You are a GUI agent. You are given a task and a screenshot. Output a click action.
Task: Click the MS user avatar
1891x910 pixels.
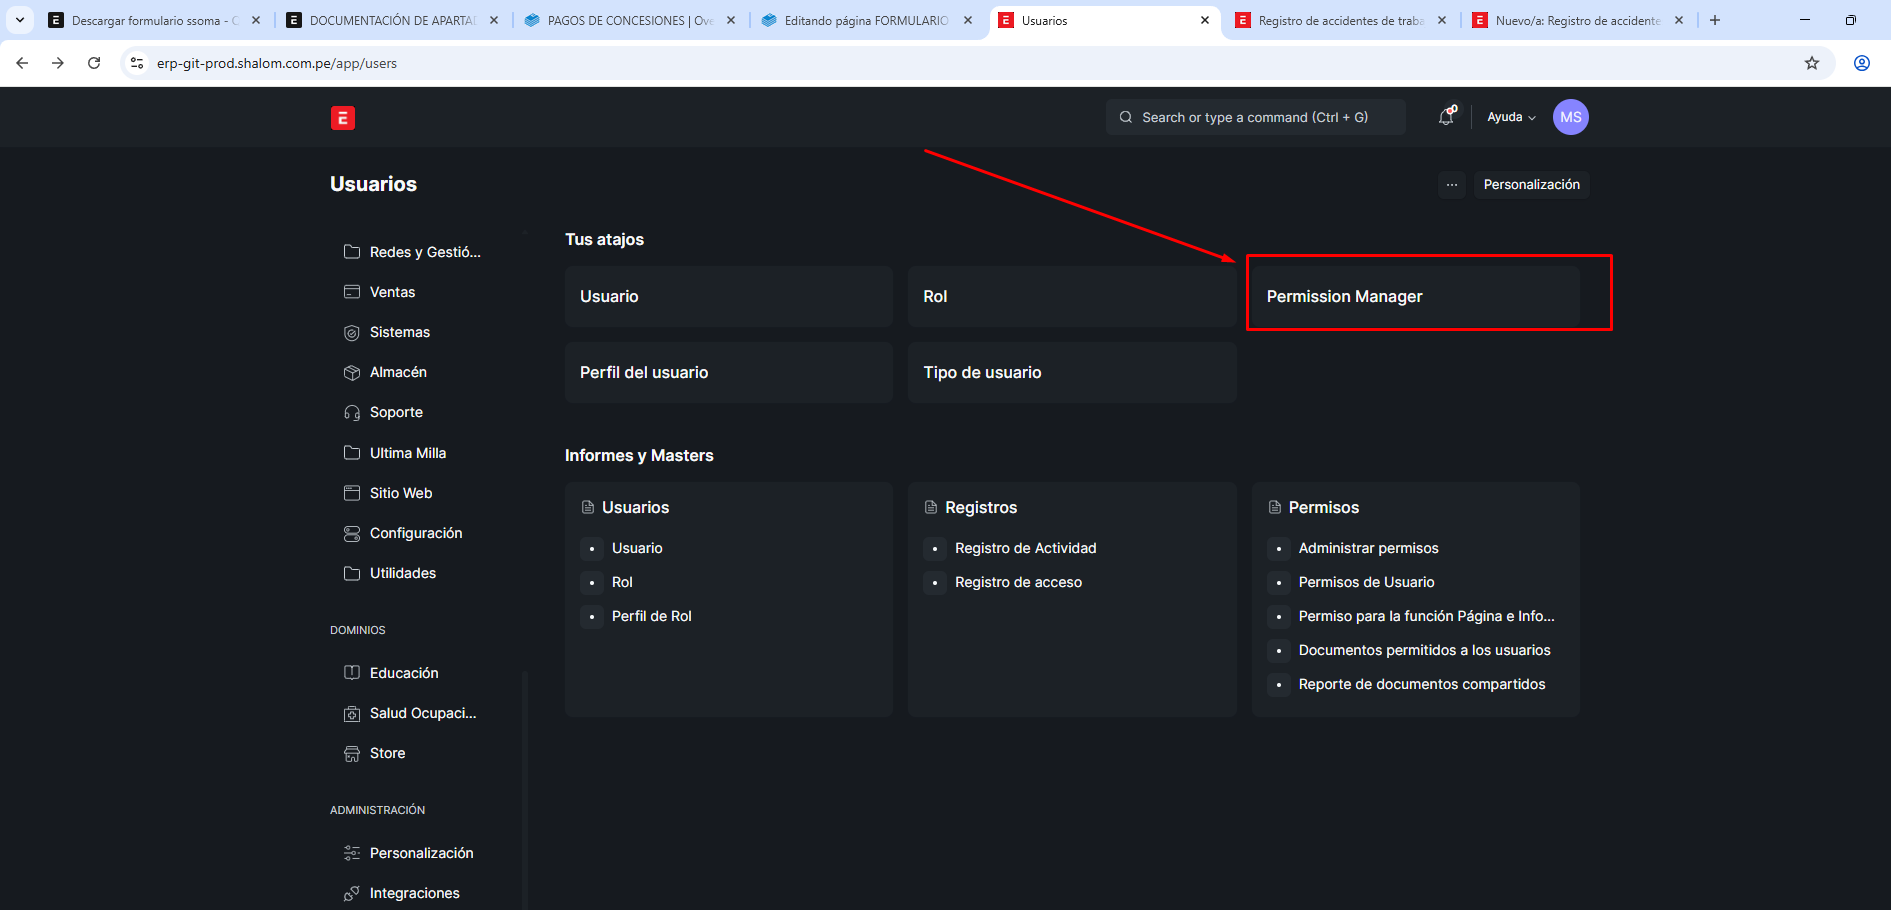[1570, 117]
